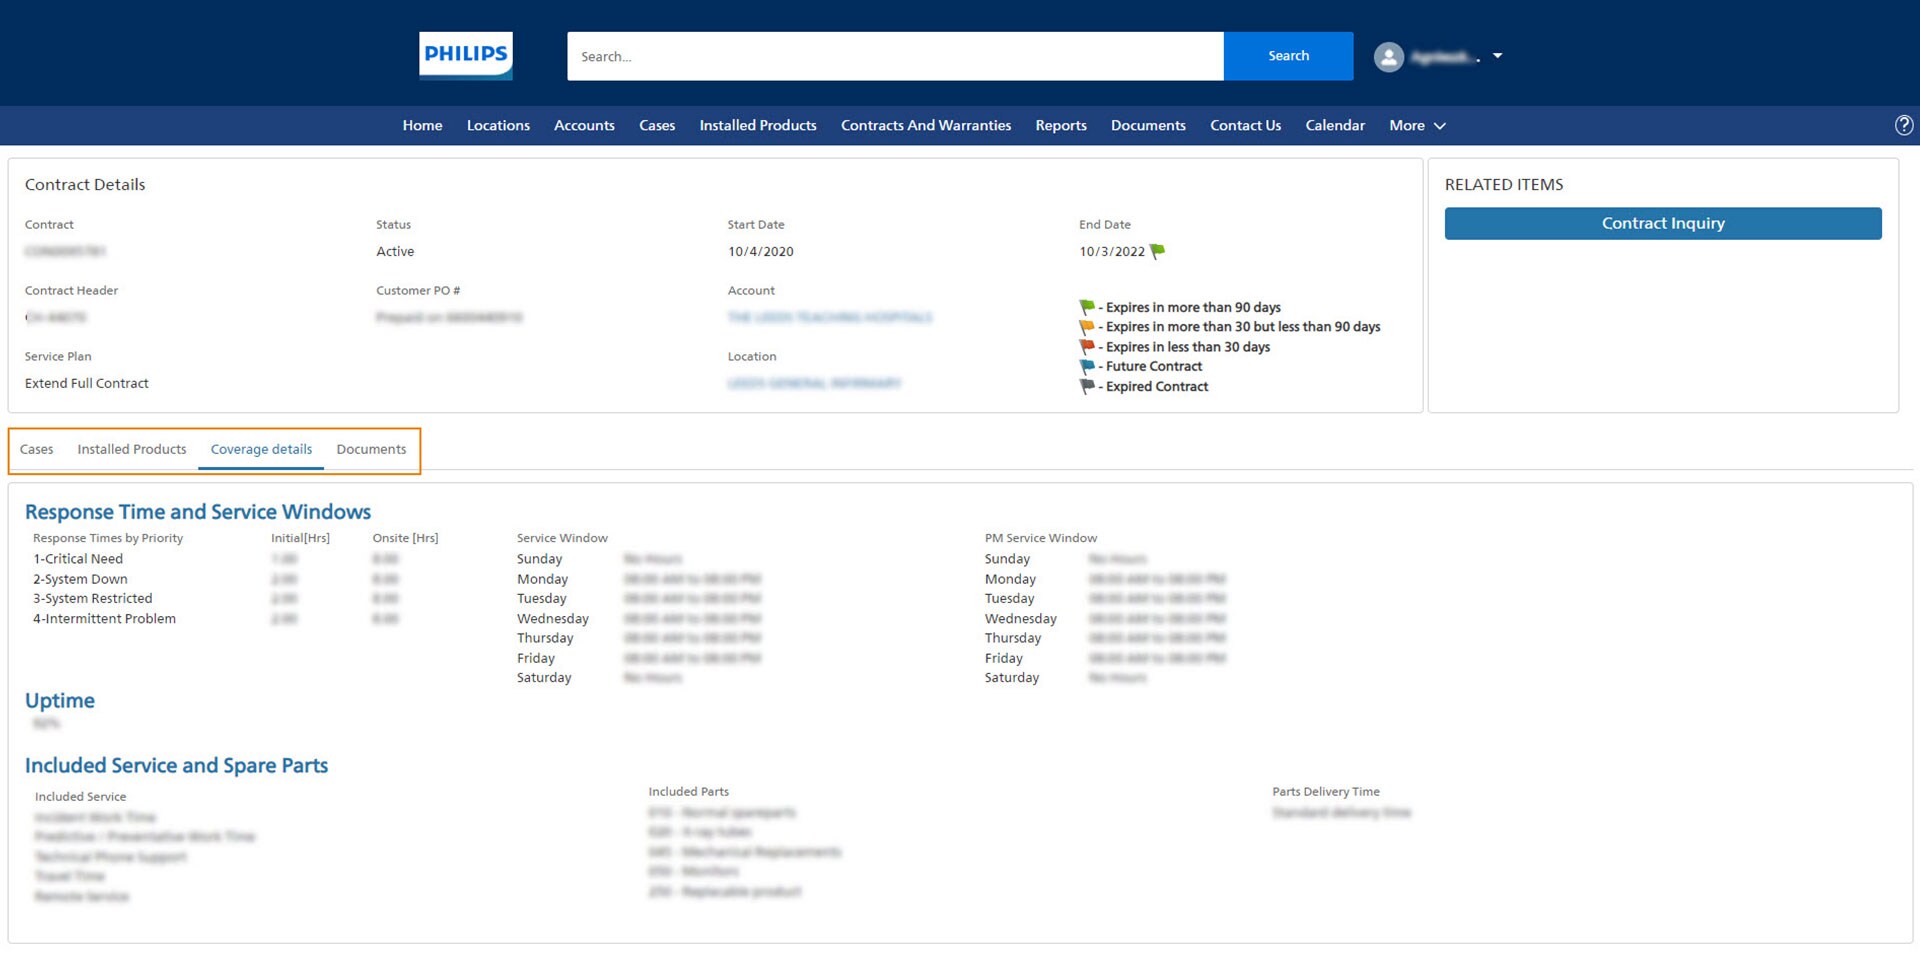This screenshot has height=958, width=1920.
Task: Click the user profile avatar icon
Action: click(x=1388, y=57)
